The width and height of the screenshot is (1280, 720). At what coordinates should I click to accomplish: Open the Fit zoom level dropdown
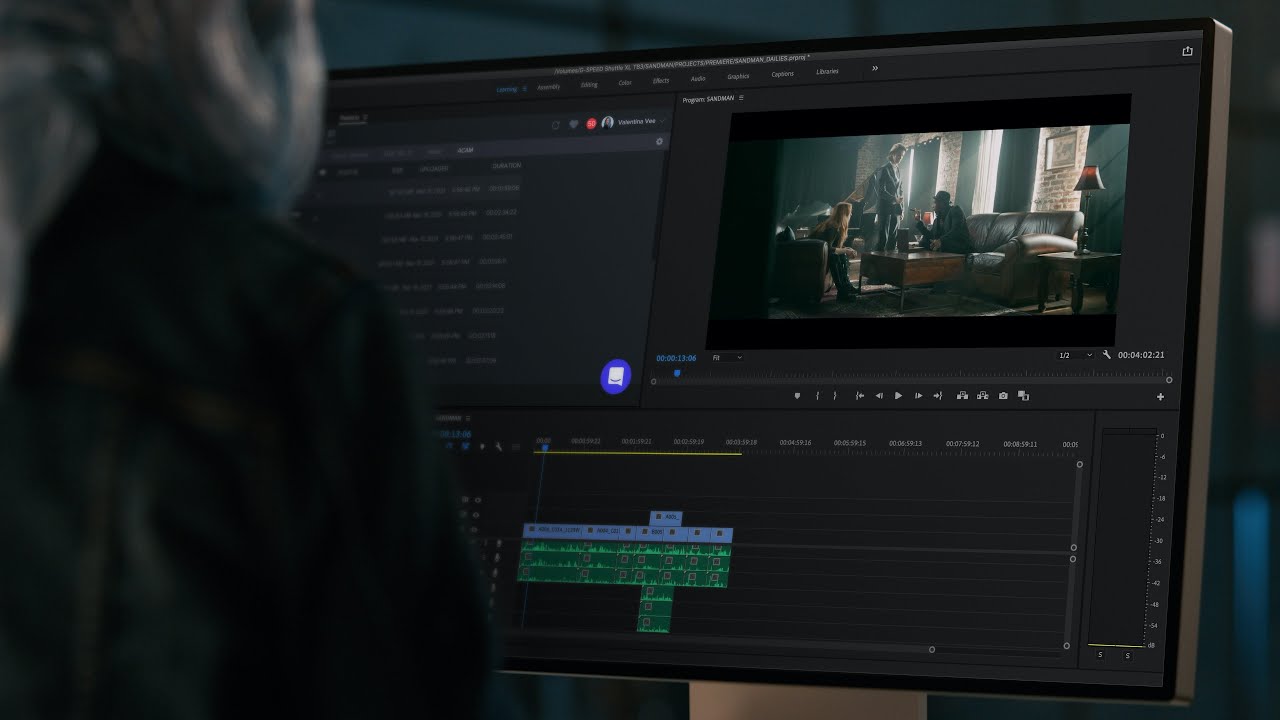(727, 357)
